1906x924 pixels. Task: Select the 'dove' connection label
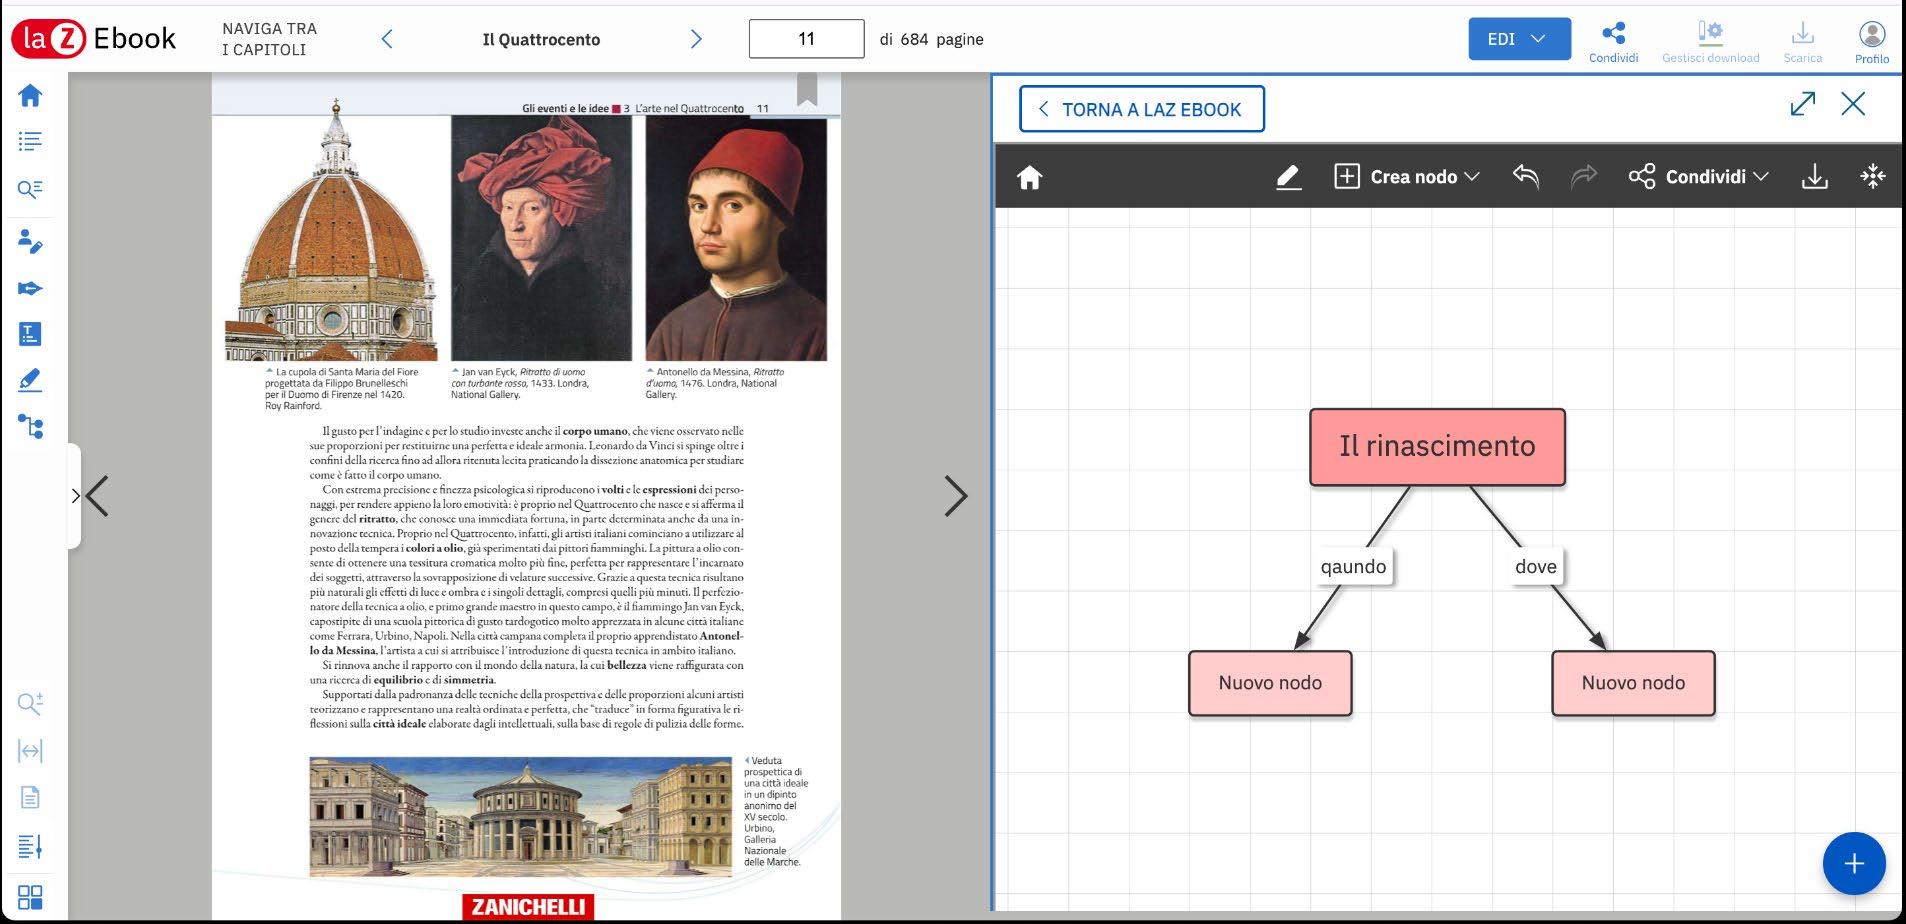click(x=1535, y=567)
